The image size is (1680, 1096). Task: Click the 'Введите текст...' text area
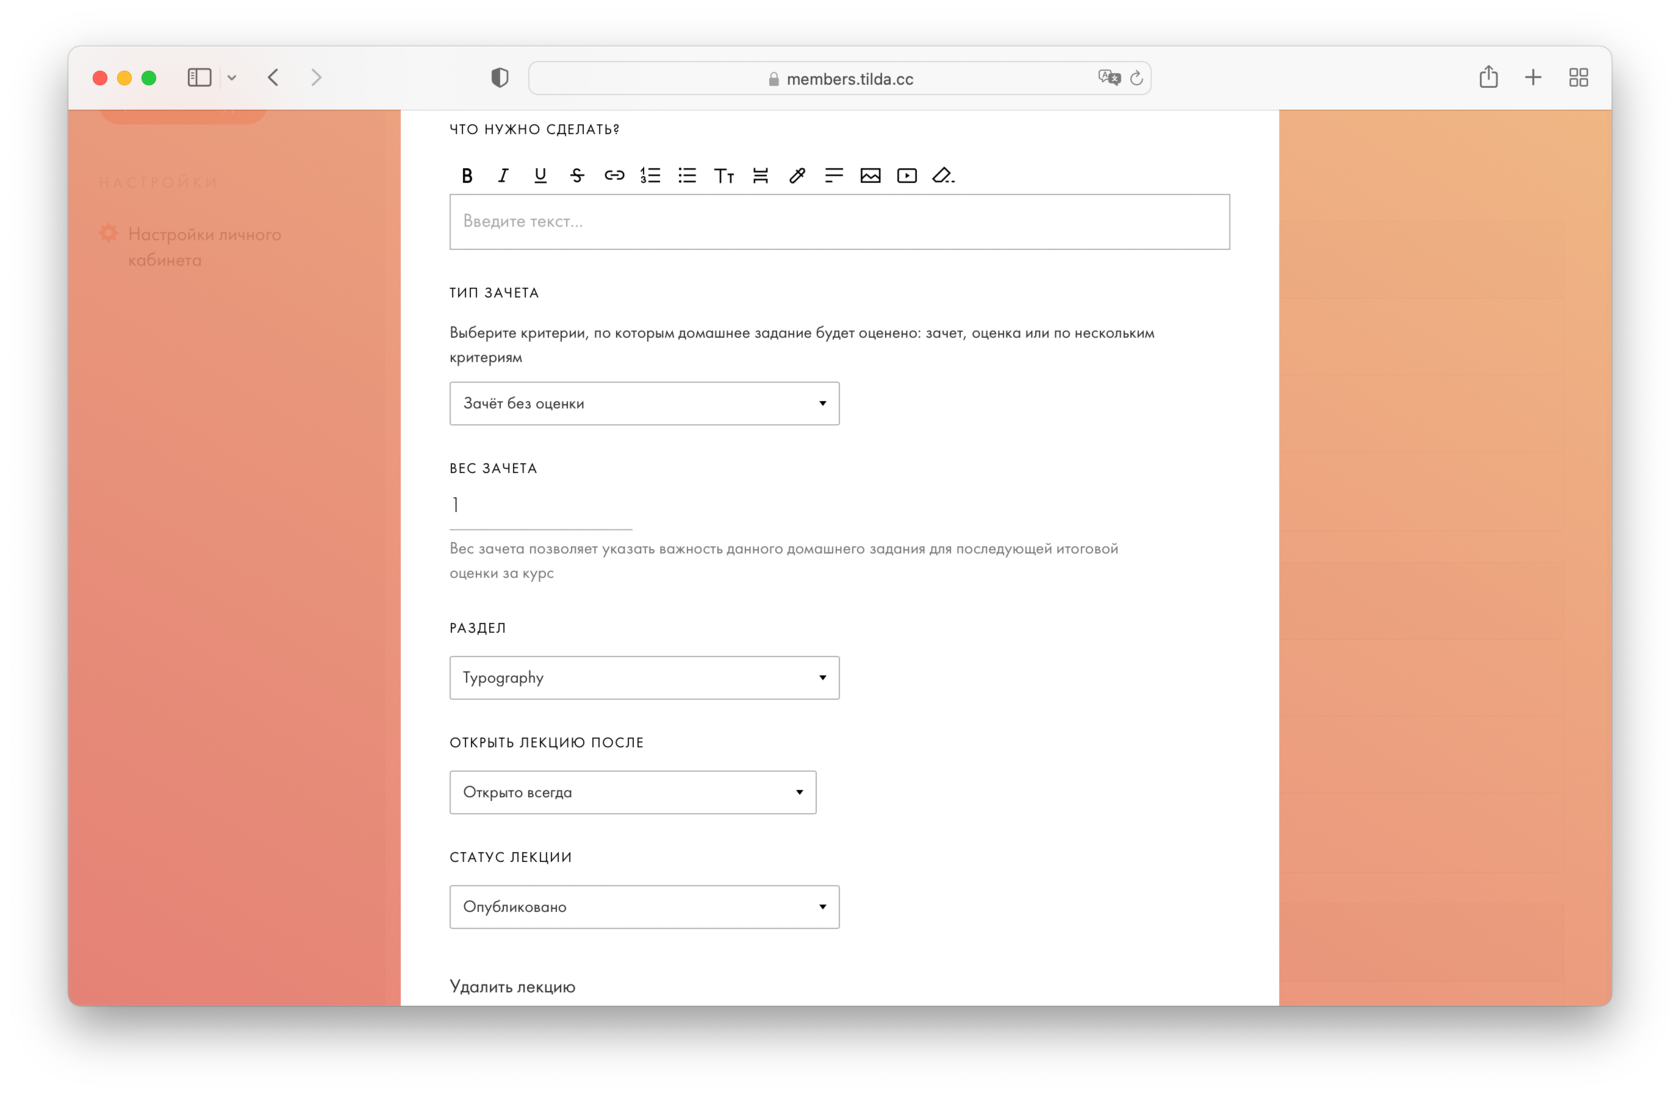[x=839, y=222]
